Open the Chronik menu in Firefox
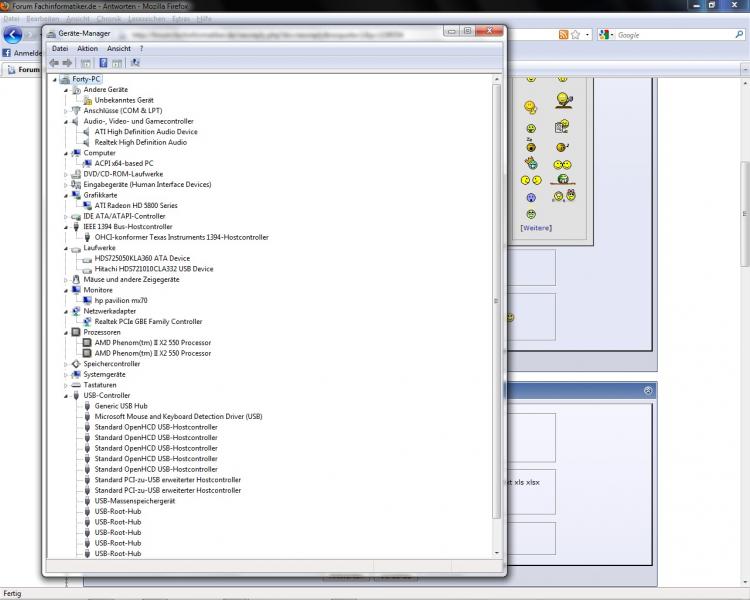The width and height of the screenshot is (750, 600). point(109,19)
